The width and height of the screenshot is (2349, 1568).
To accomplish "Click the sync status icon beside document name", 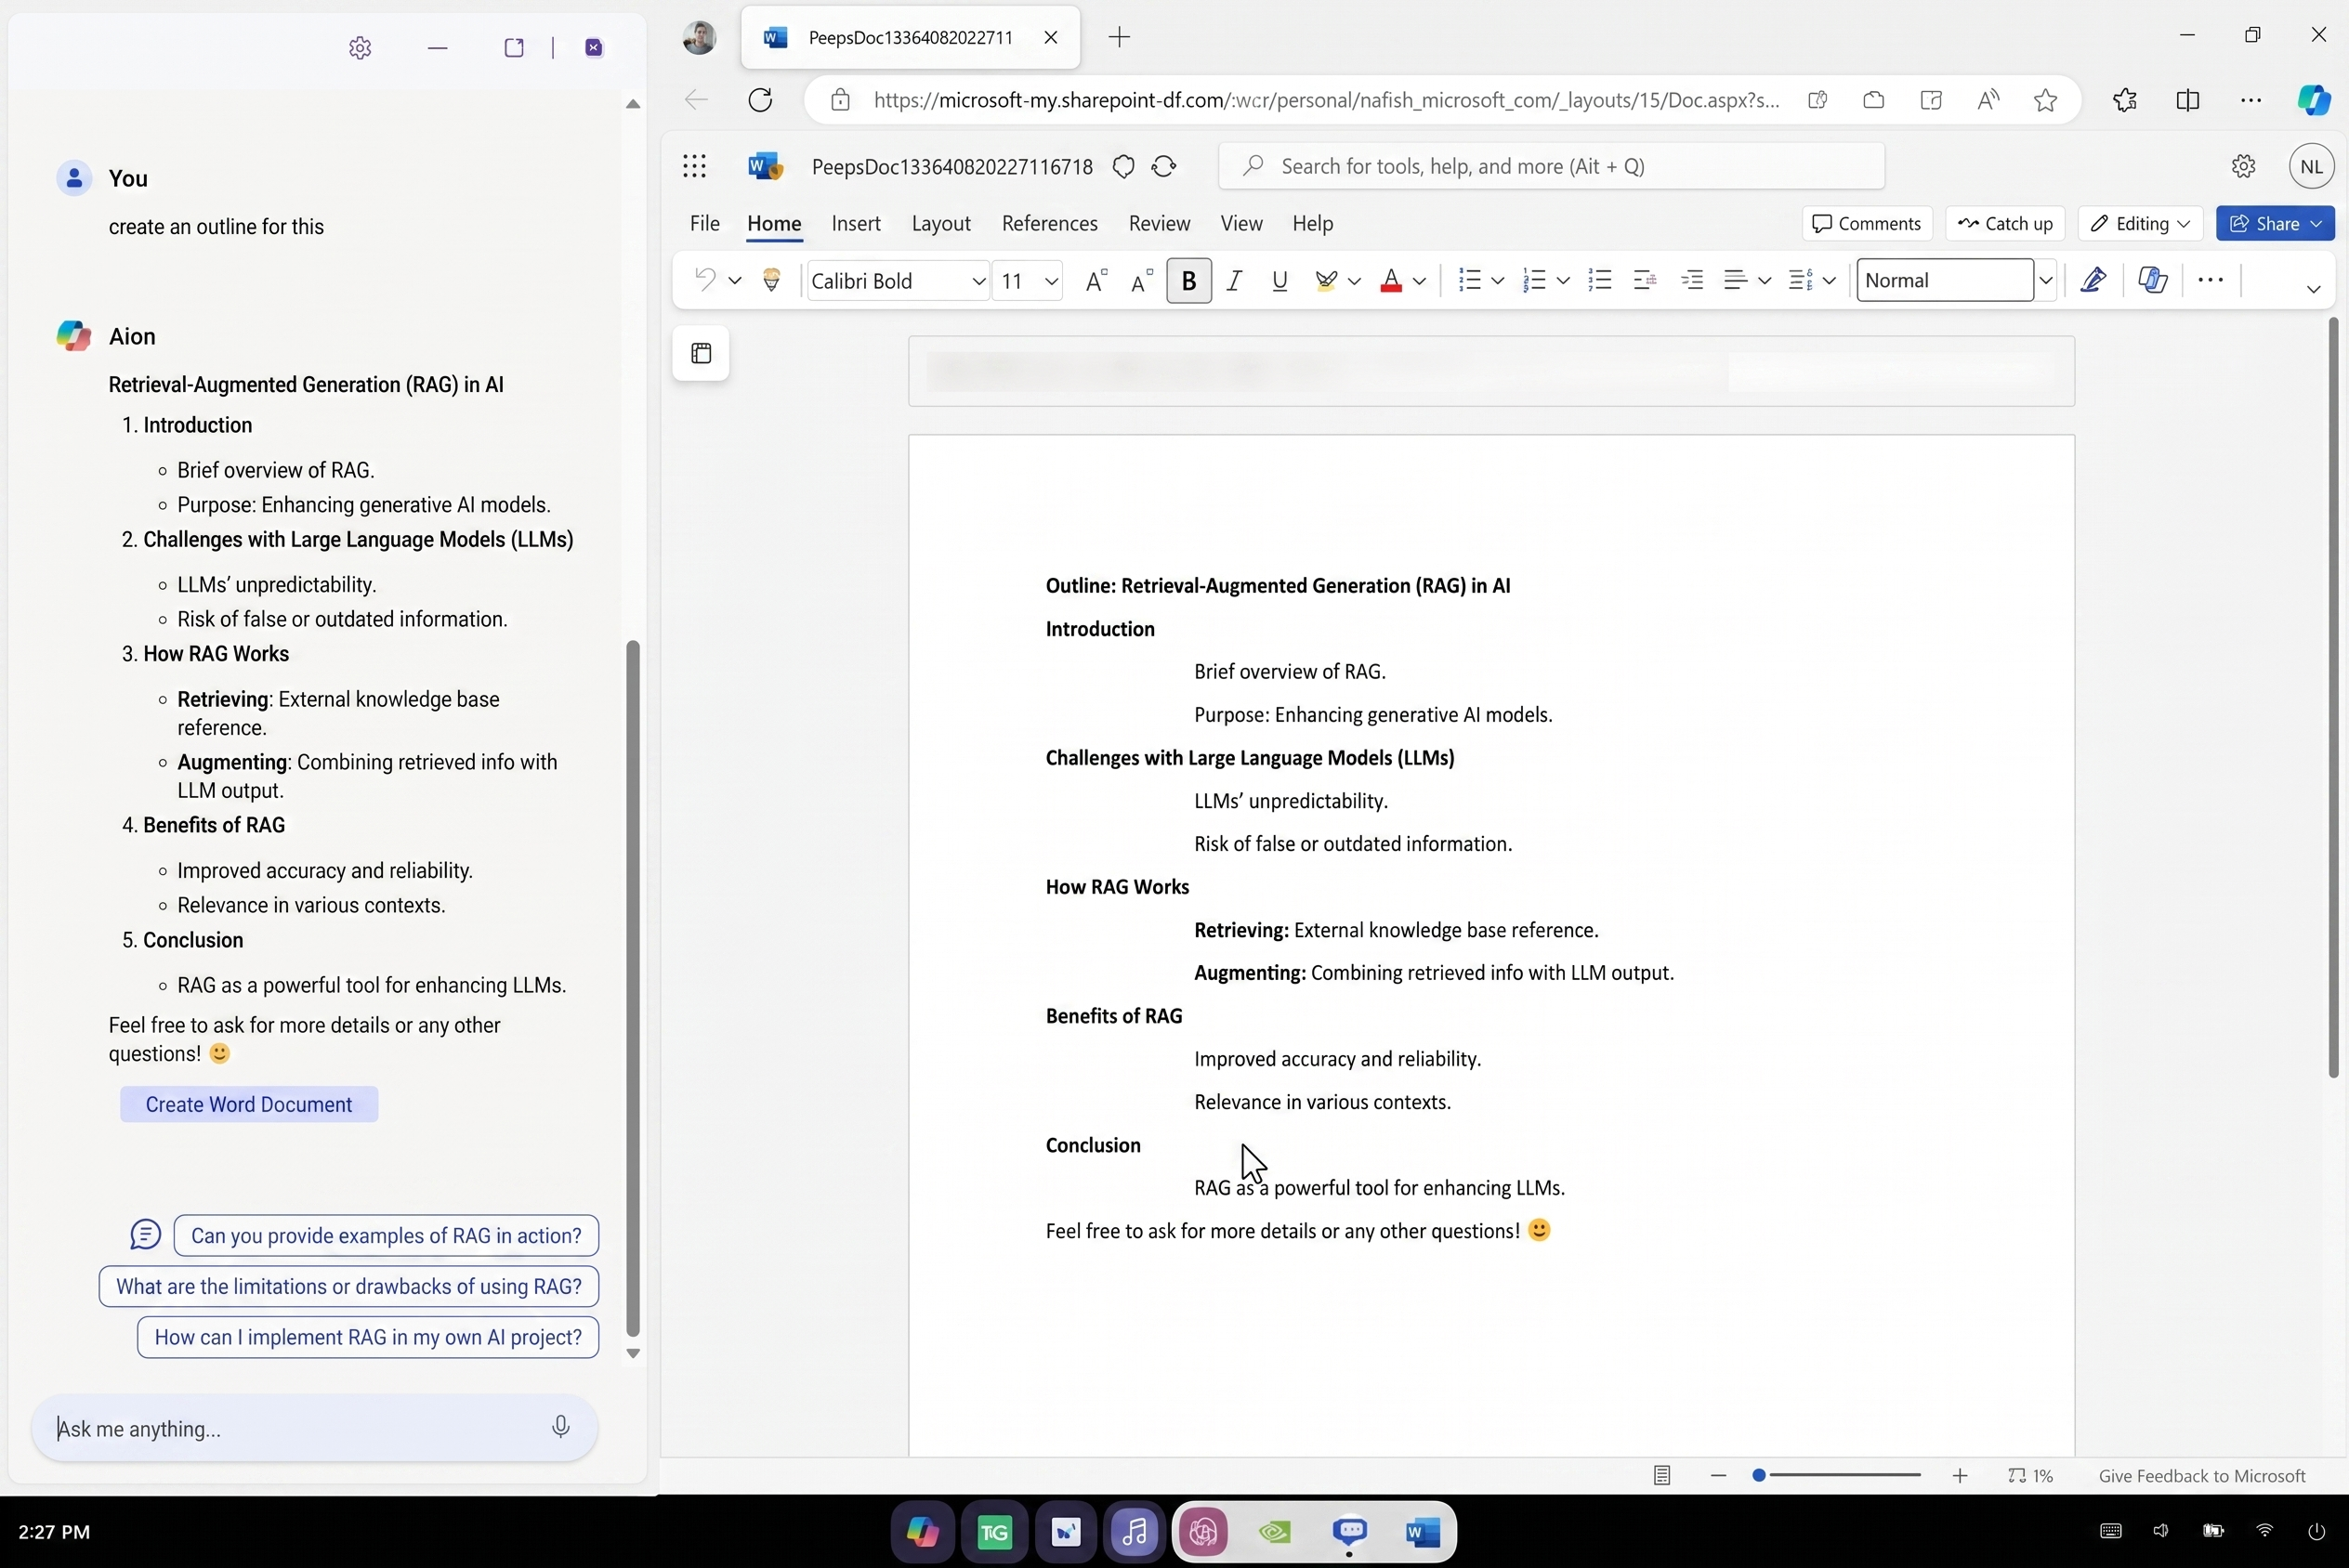I will [1164, 166].
